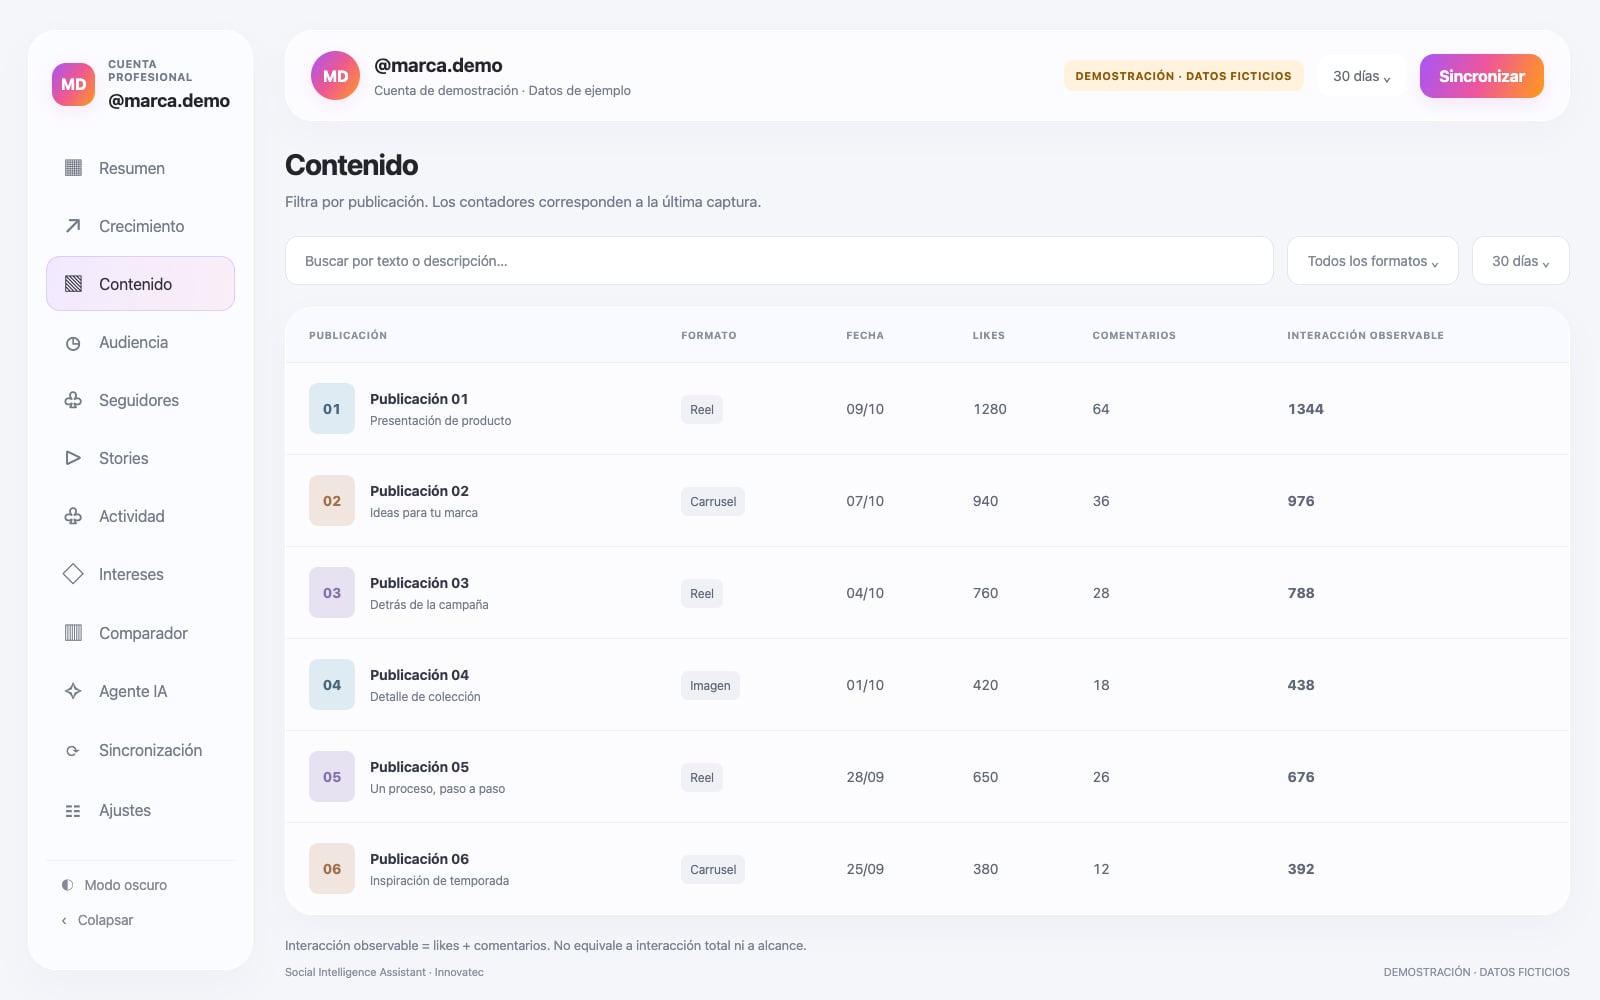Click the Sincronización refresh icon

tap(73, 751)
